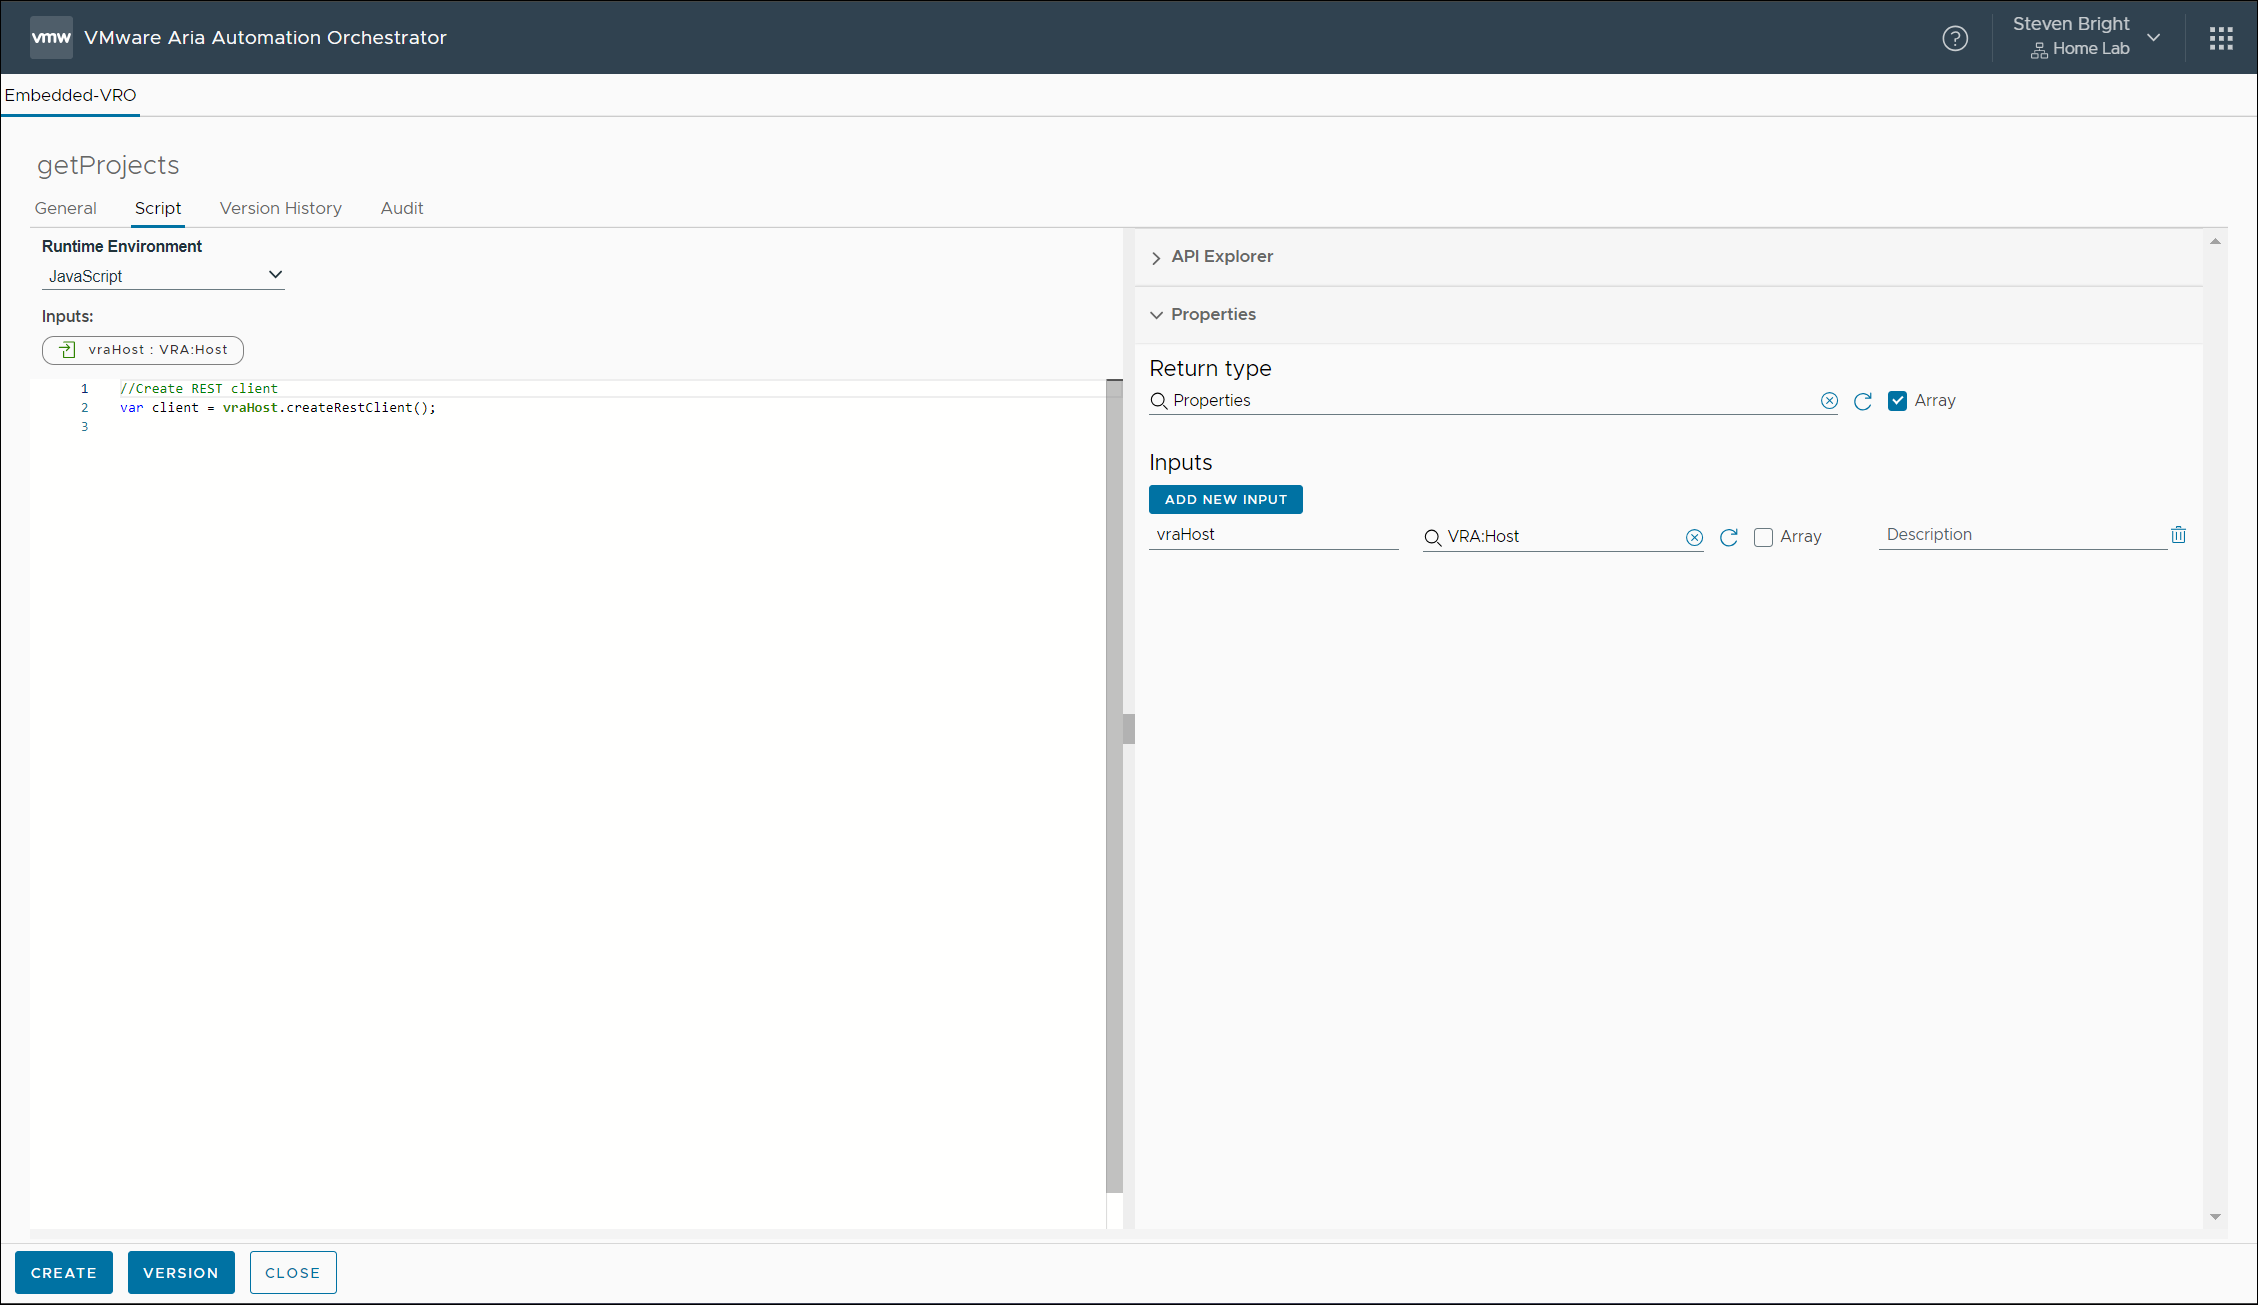Viewport: 2258px width, 1305px height.
Task: Open the General tab
Action: pyautogui.click(x=65, y=208)
